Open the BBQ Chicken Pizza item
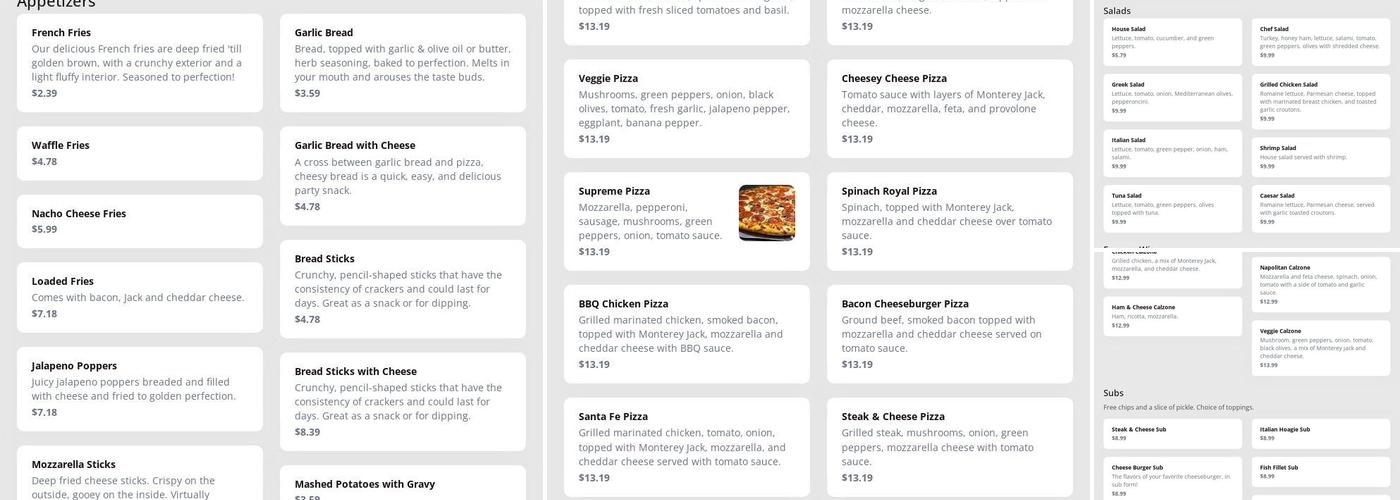Screen dimensions: 1400x500 pyautogui.click(x=686, y=333)
